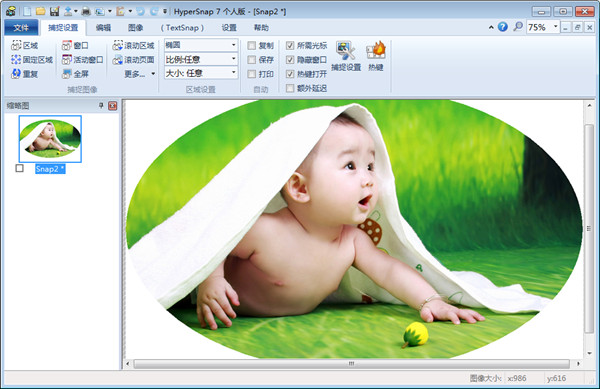Image resolution: width=600 pixels, height=389 pixels.
Task: Click the y:616 image height status
Action: [556, 378]
